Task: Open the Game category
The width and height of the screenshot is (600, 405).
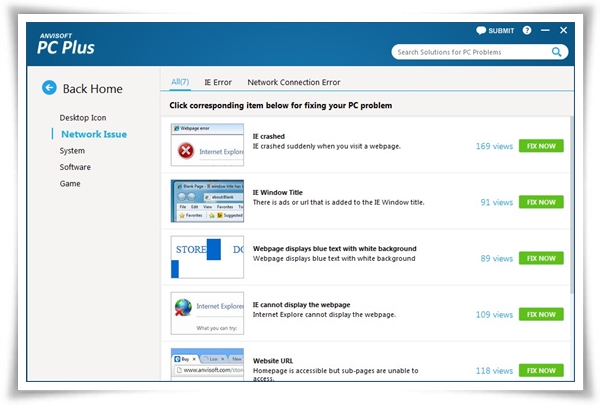Action: (70, 184)
